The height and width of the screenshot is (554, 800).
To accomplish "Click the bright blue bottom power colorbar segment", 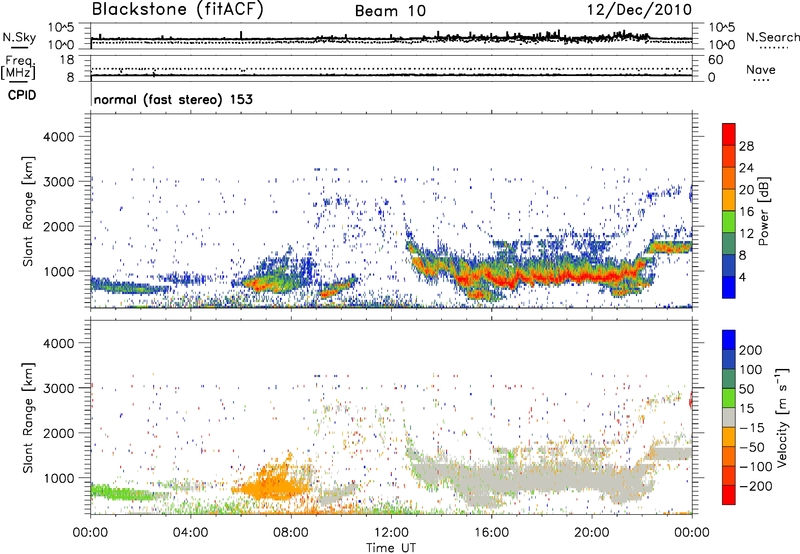I will click(729, 287).
